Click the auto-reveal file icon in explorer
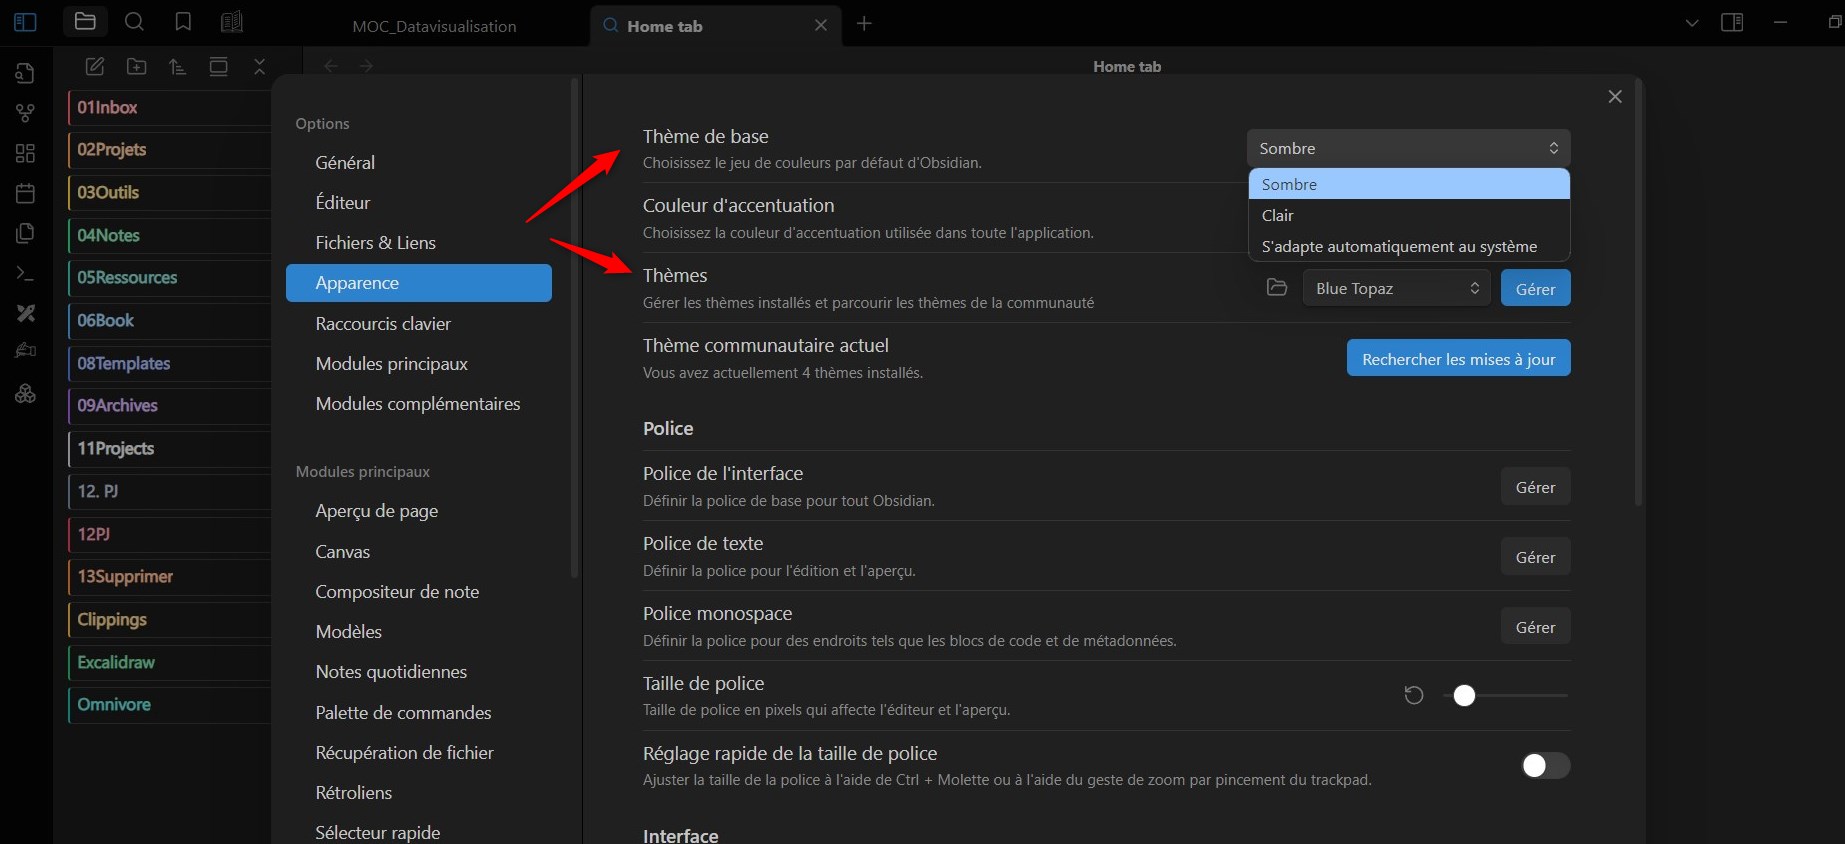 click(218, 67)
